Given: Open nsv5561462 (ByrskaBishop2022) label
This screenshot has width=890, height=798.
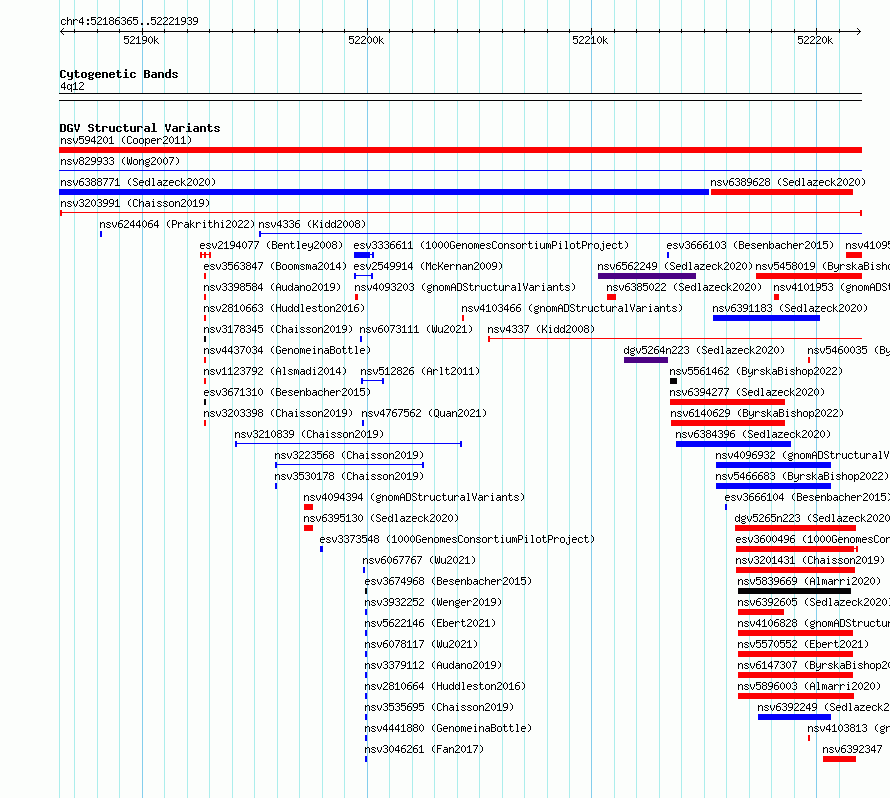Looking at the screenshot, I should click(x=756, y=371).
